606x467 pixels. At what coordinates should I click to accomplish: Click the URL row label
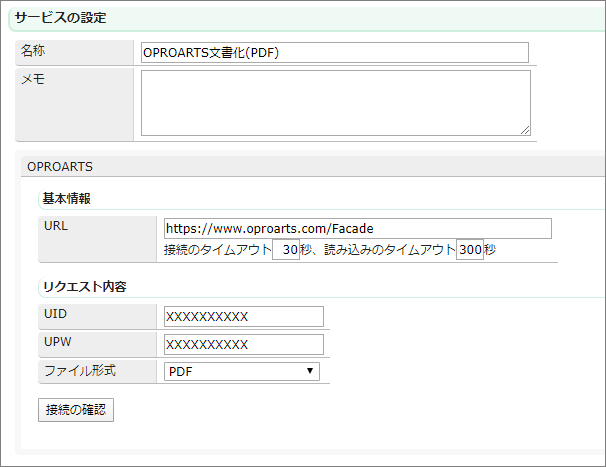point(56,226)
